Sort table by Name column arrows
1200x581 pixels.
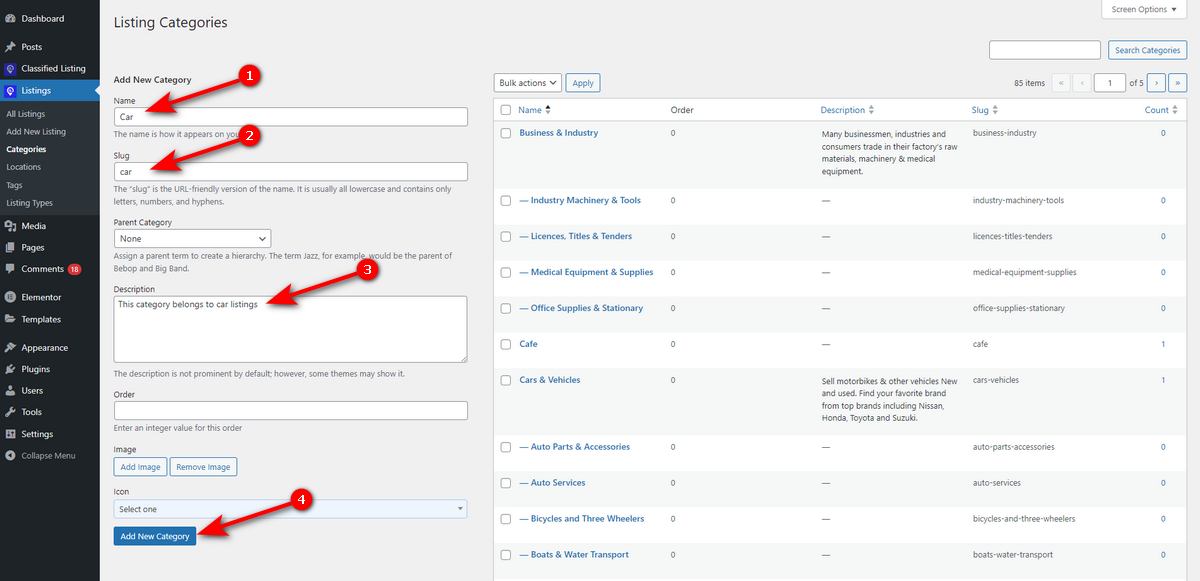548,110
